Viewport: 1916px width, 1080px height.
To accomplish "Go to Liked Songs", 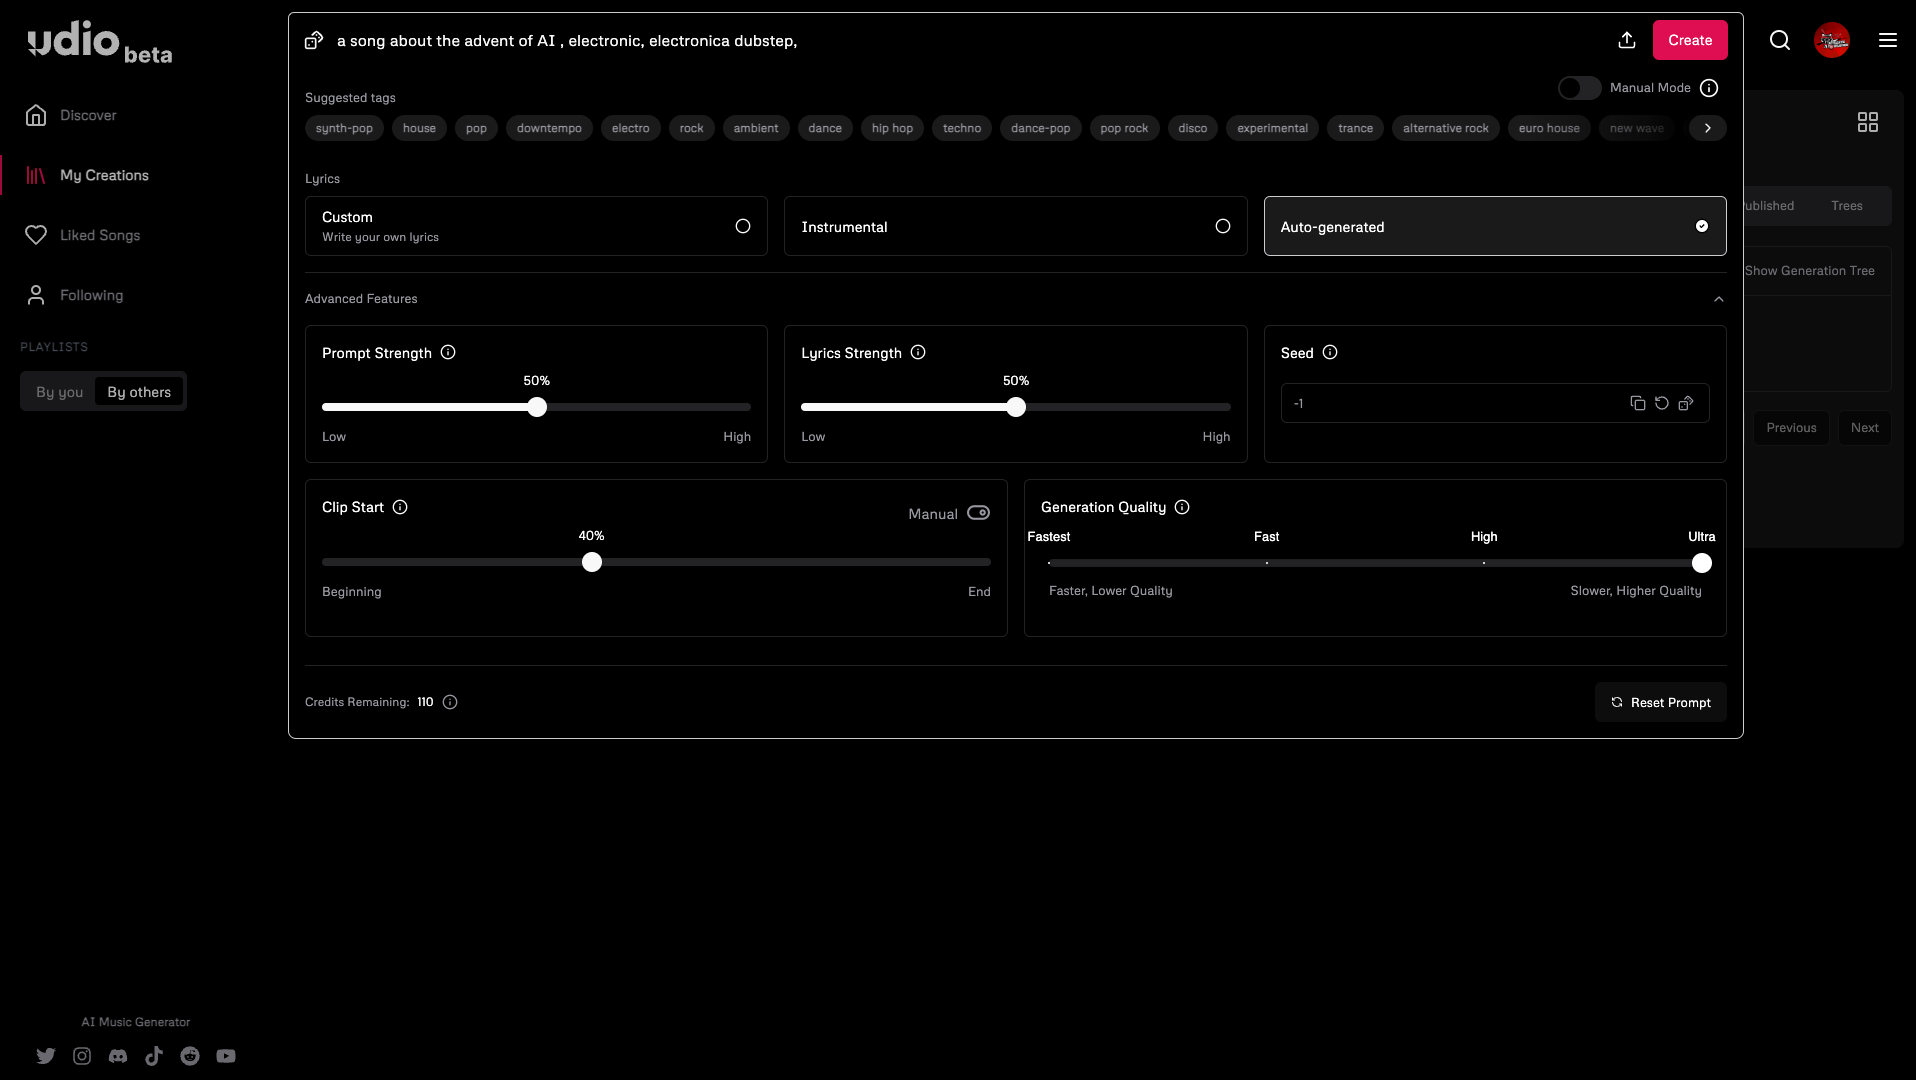I will tap(100, 235).
